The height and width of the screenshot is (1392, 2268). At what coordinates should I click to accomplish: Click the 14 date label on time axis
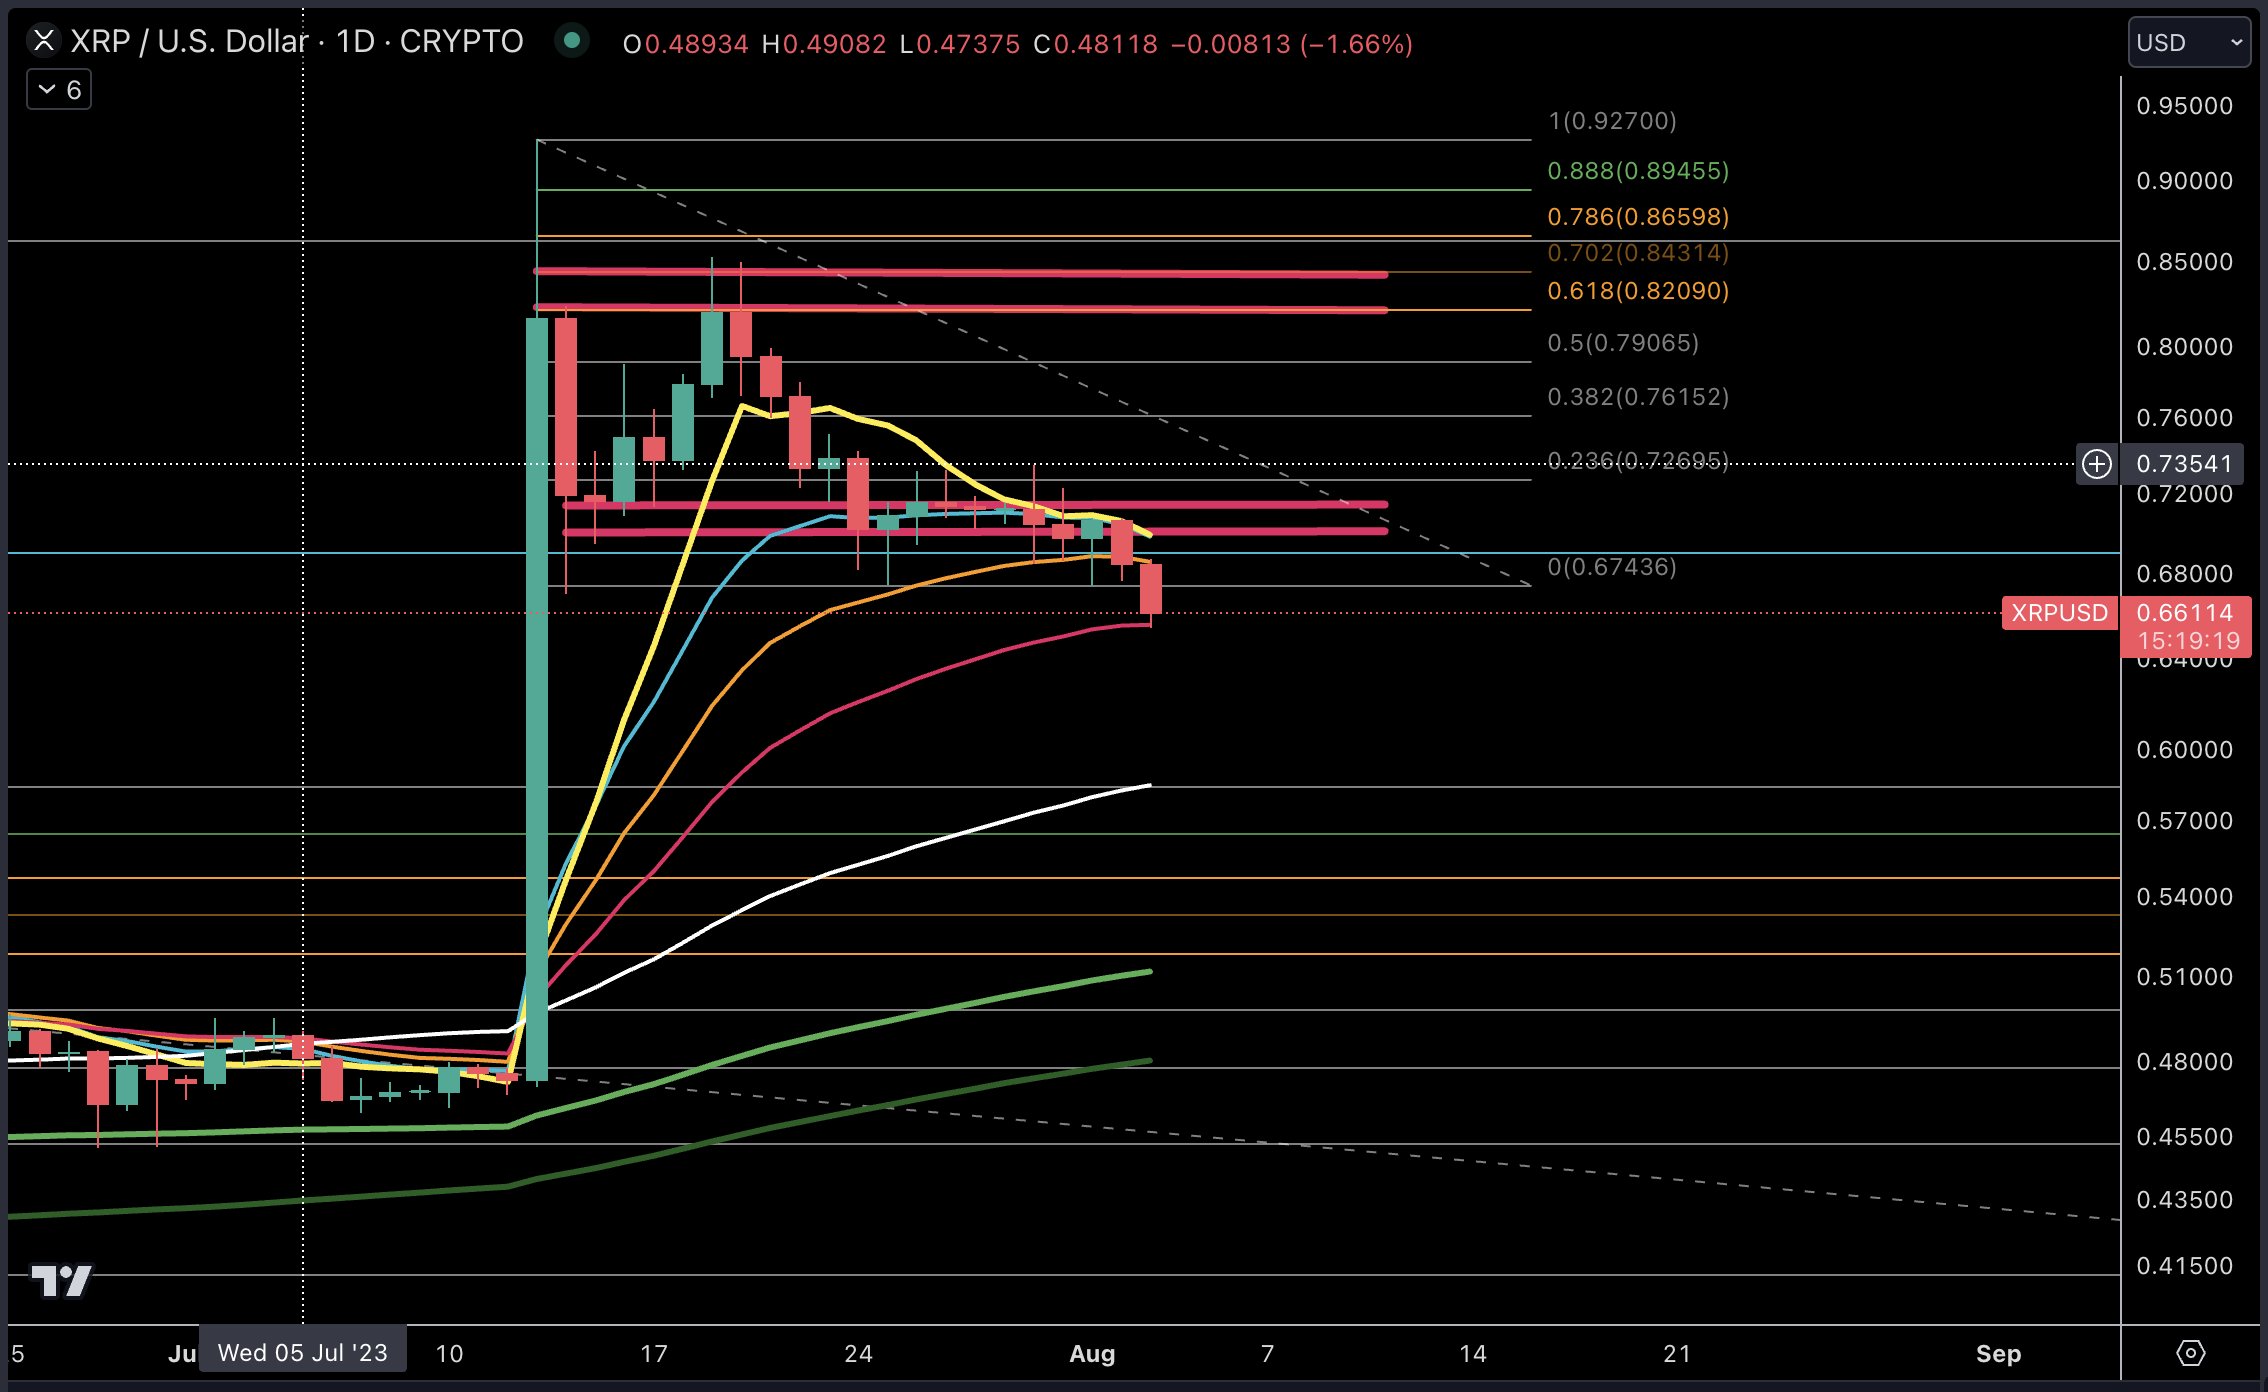tap(1472, 1353)
